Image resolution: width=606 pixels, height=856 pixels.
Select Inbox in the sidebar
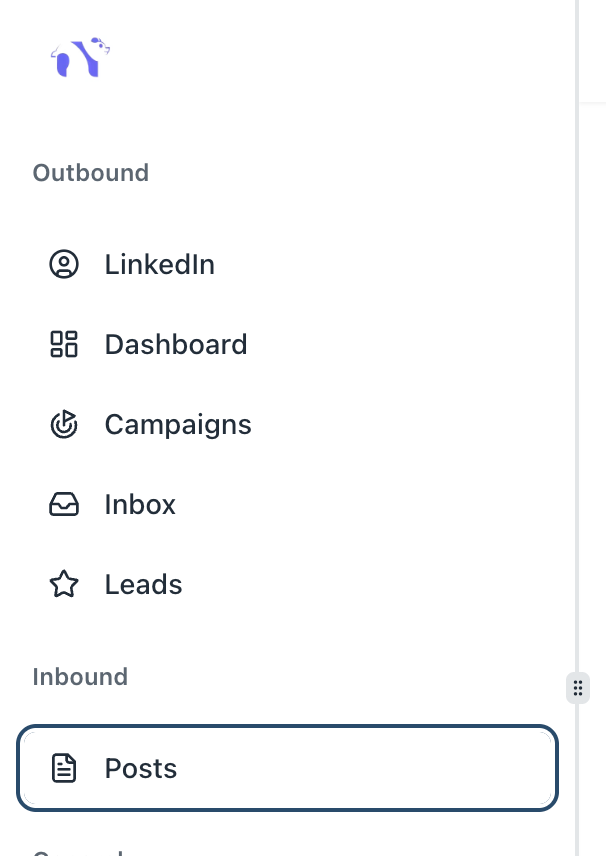point(140,505)
